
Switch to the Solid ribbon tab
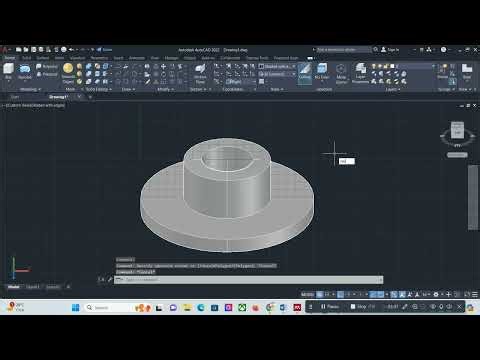(26, 58)
